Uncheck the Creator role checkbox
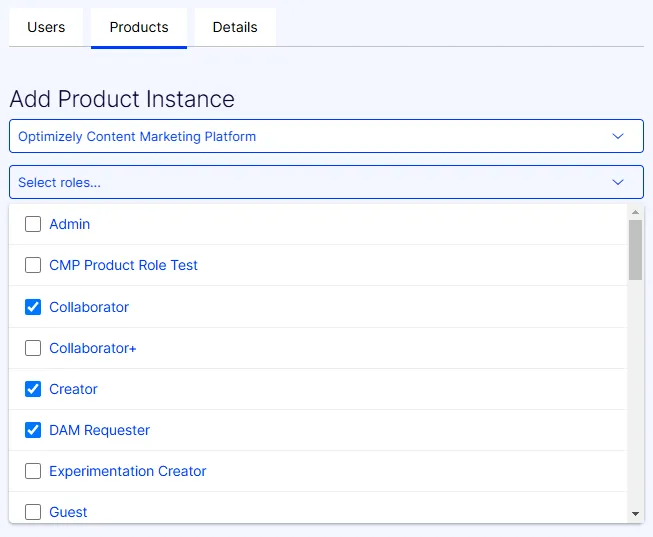Screen dimensions: 653x537 coord(33,389)
